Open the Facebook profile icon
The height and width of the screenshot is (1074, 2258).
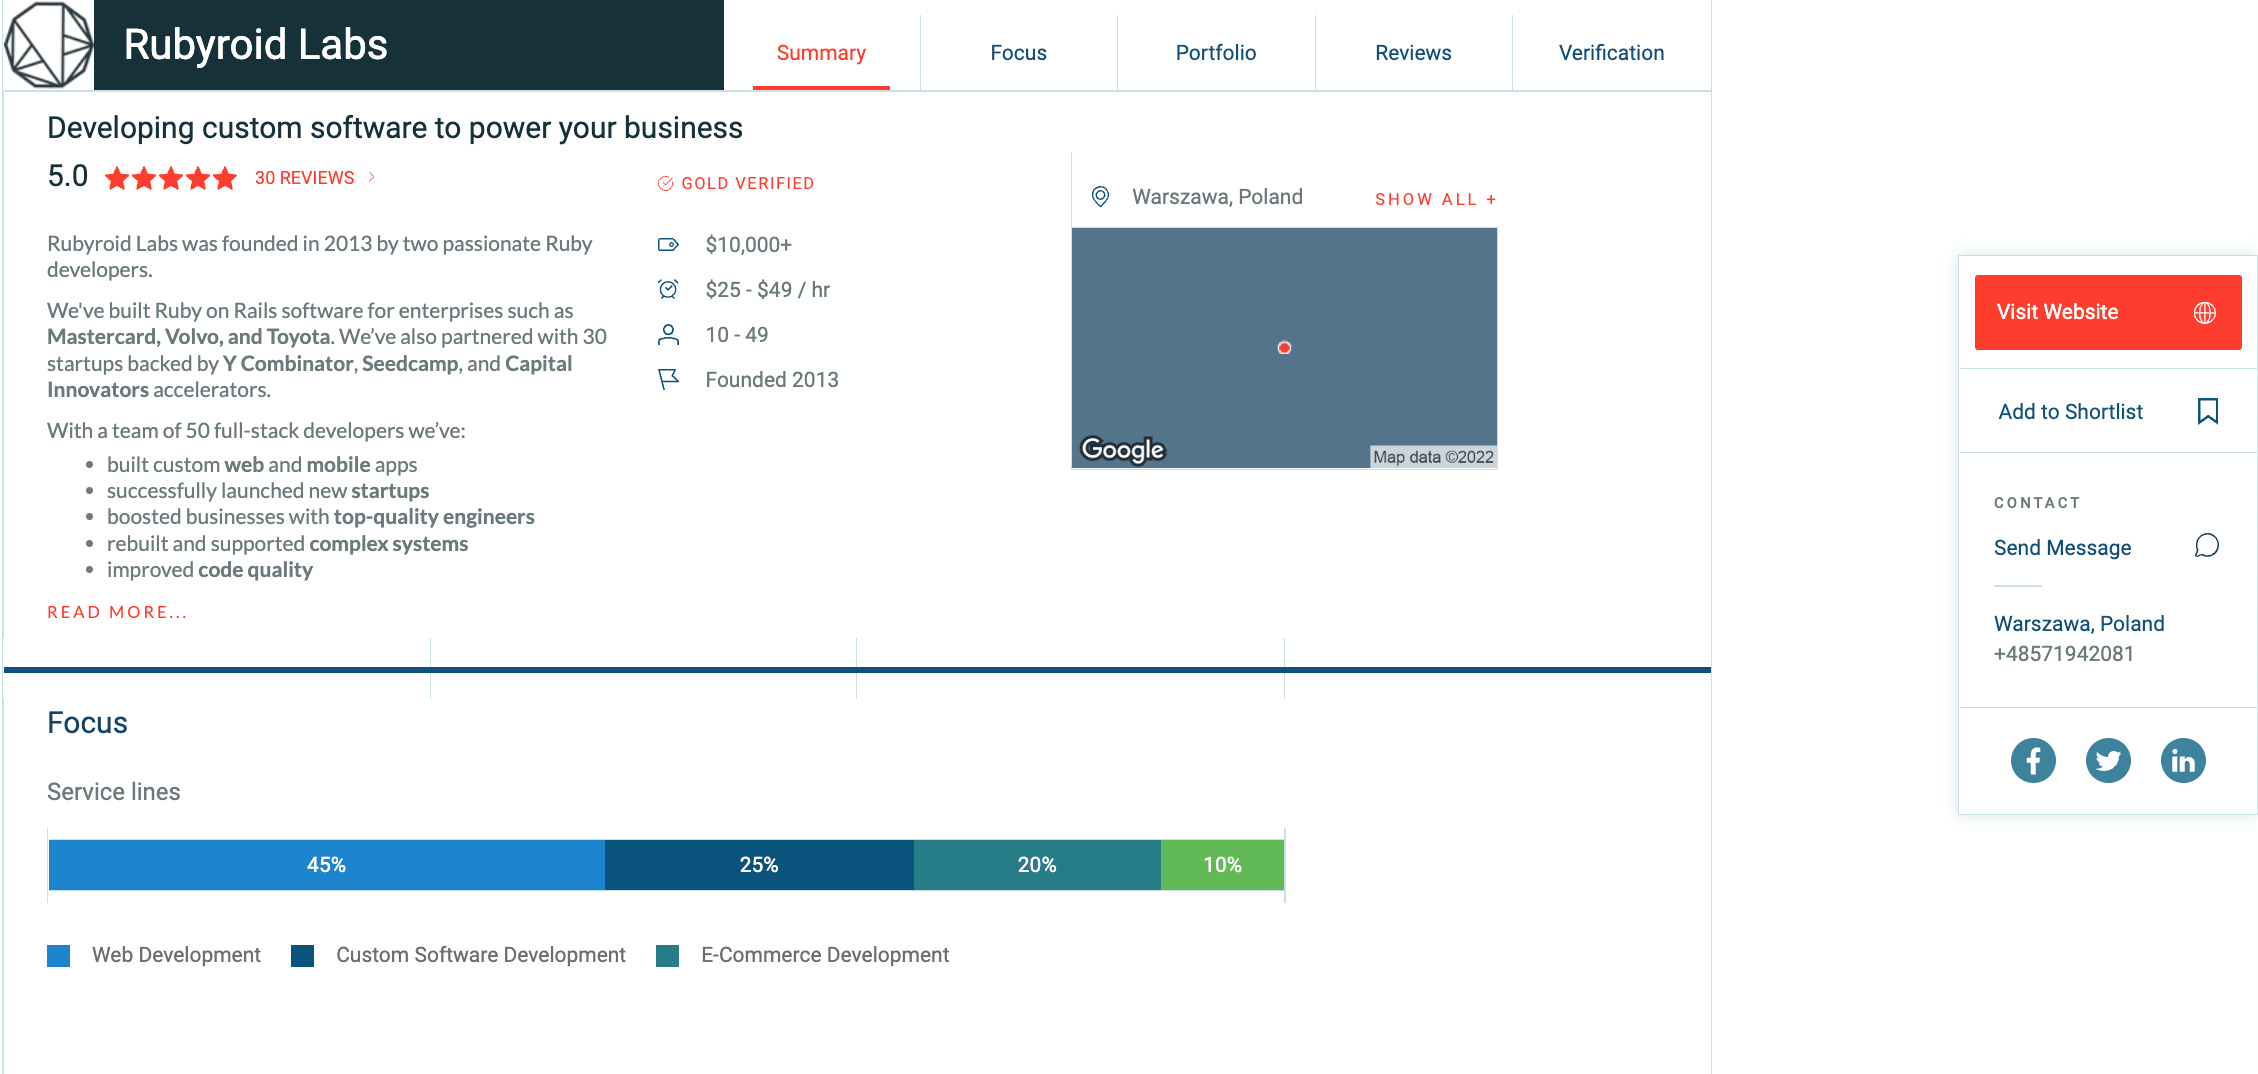point(2033,761)
